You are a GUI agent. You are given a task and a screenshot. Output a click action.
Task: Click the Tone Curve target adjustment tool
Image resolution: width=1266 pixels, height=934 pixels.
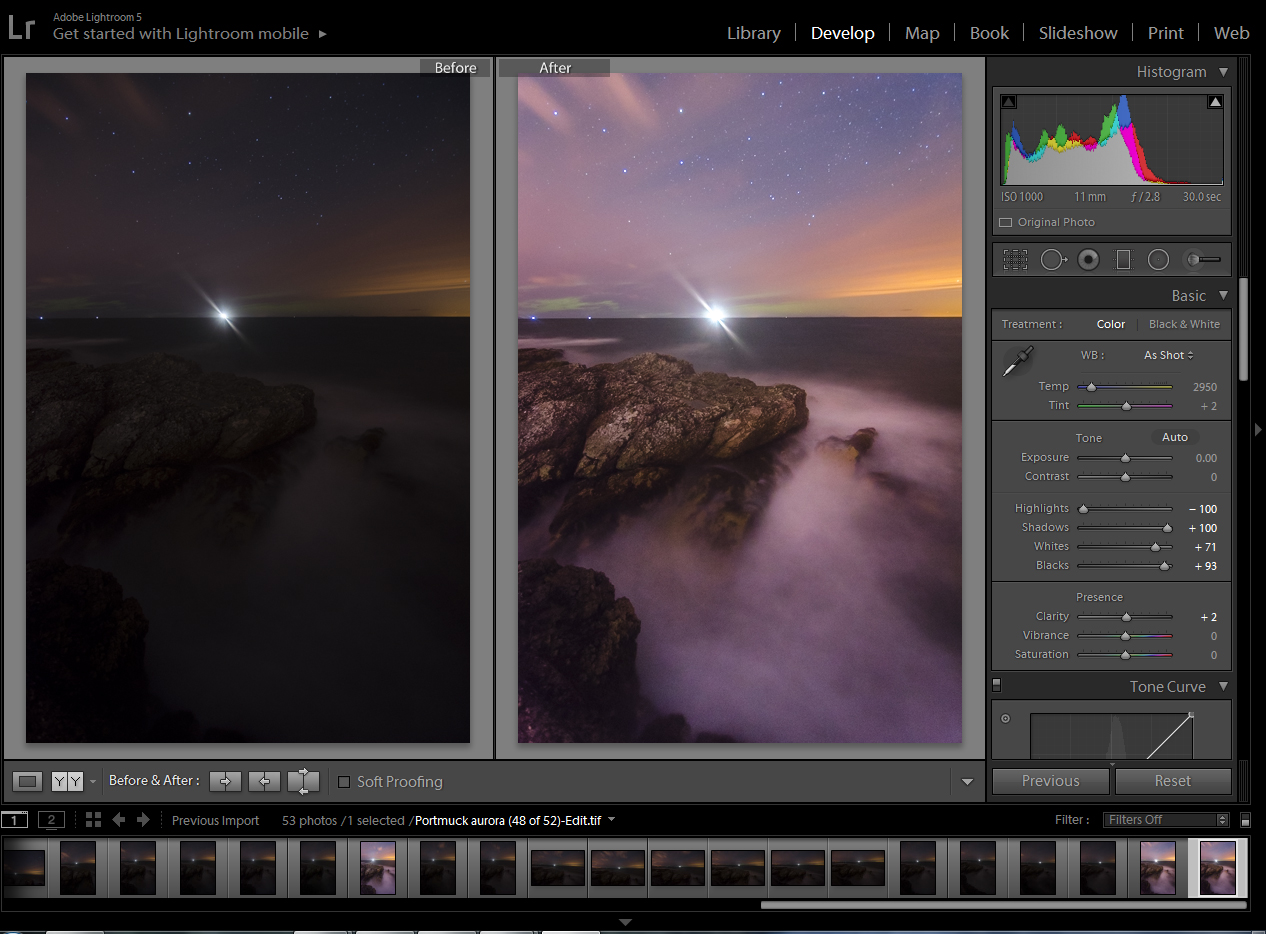[1005, 718]
